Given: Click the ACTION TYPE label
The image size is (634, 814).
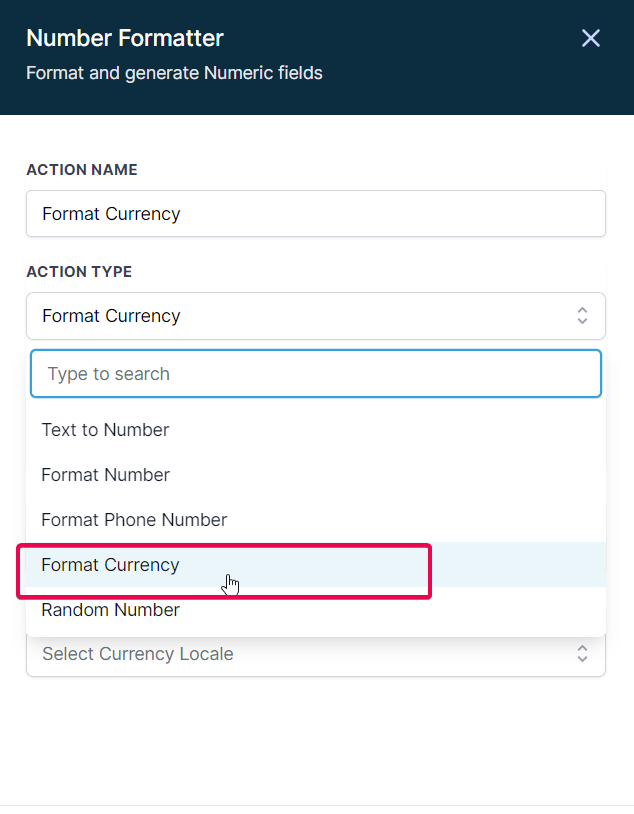Looking at the screenshot, I should point(79,272).
